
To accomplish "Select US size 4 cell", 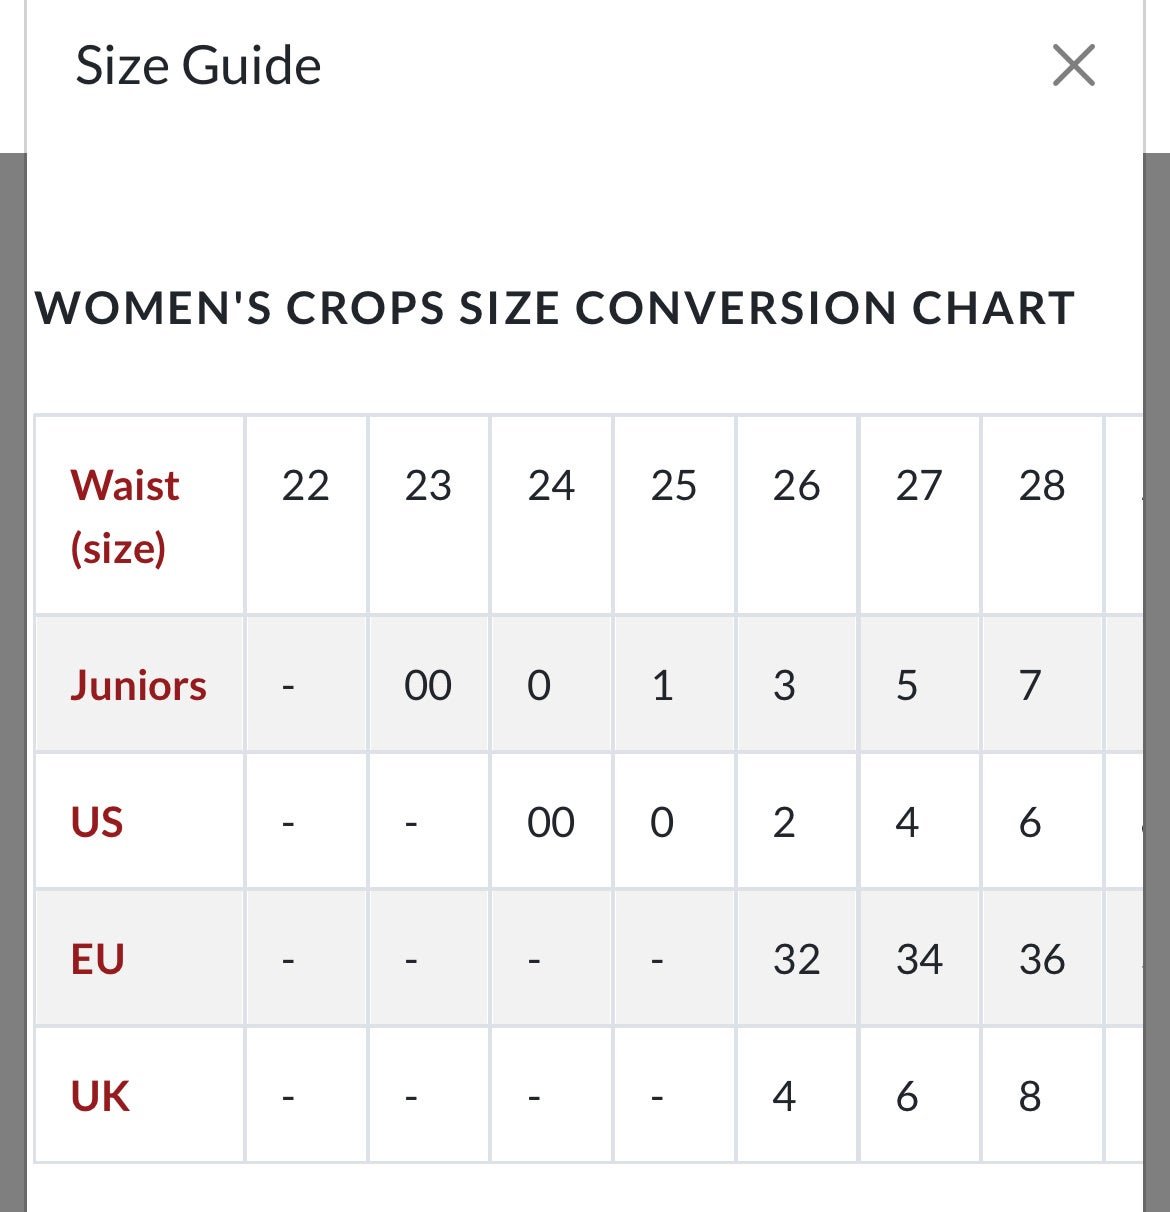I will [919, 822].
